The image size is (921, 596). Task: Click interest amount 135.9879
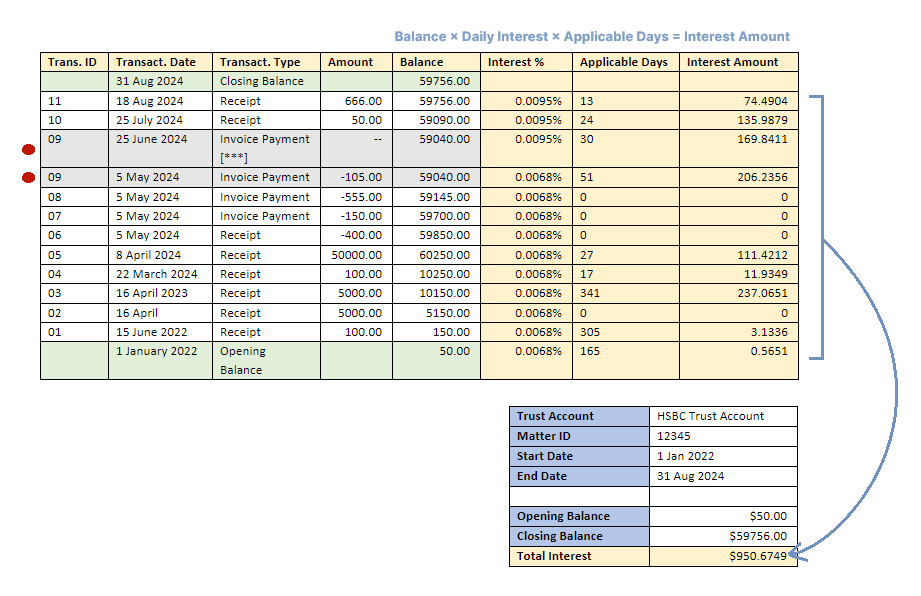coord(739,120)
